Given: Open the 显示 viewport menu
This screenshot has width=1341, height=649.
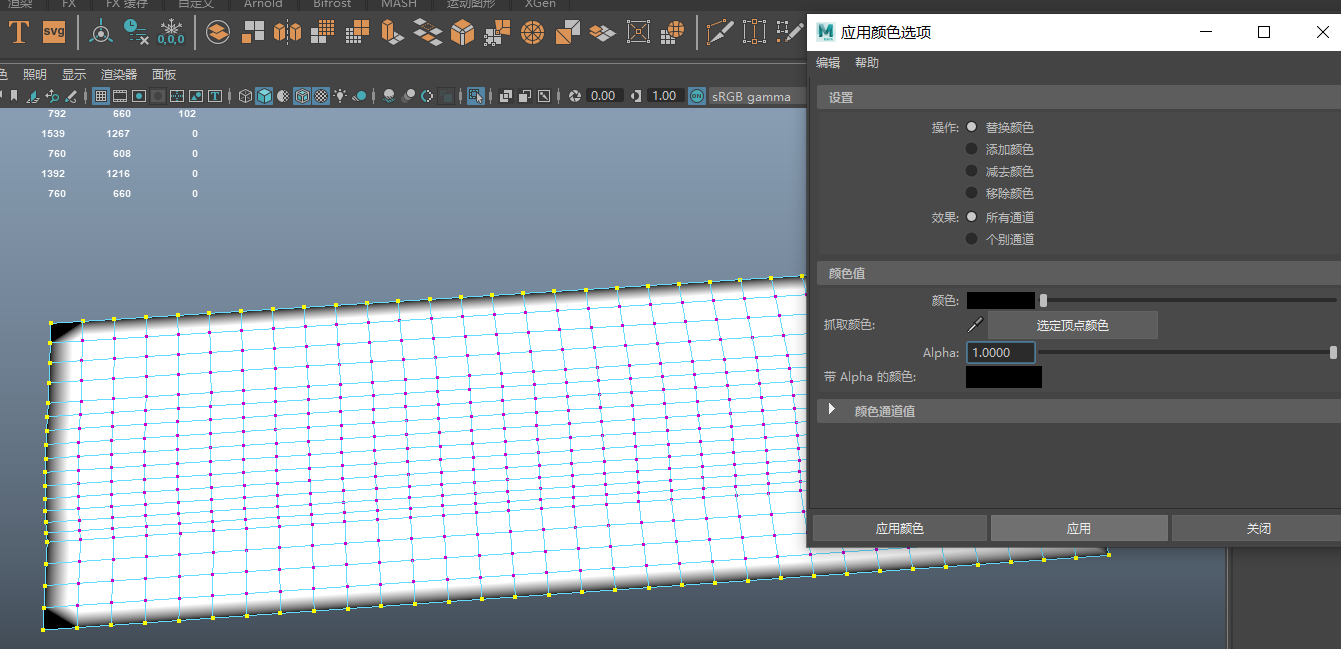Looking at the screenshot, I should click(x=74, y=75).
